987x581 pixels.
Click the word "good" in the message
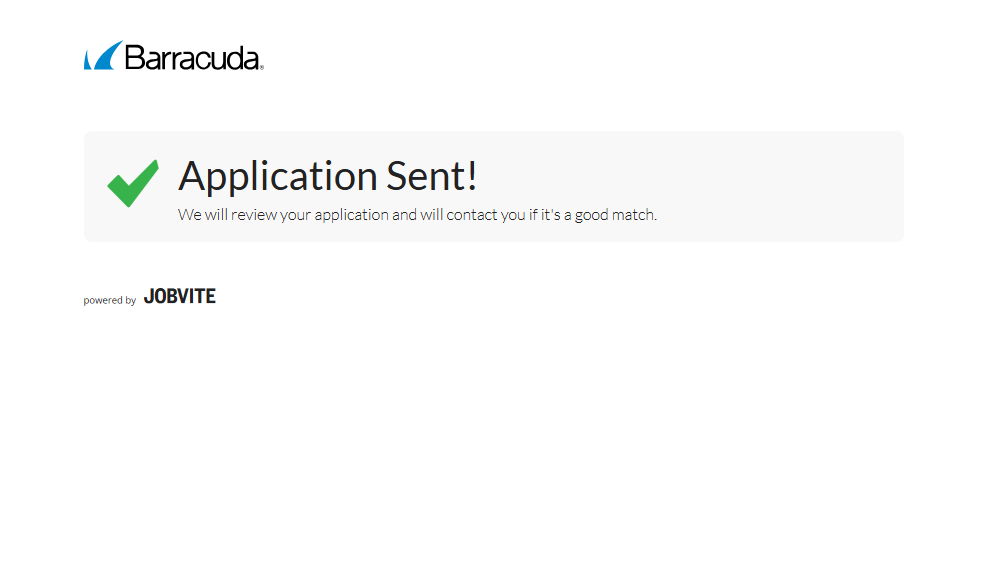[591, 215]
